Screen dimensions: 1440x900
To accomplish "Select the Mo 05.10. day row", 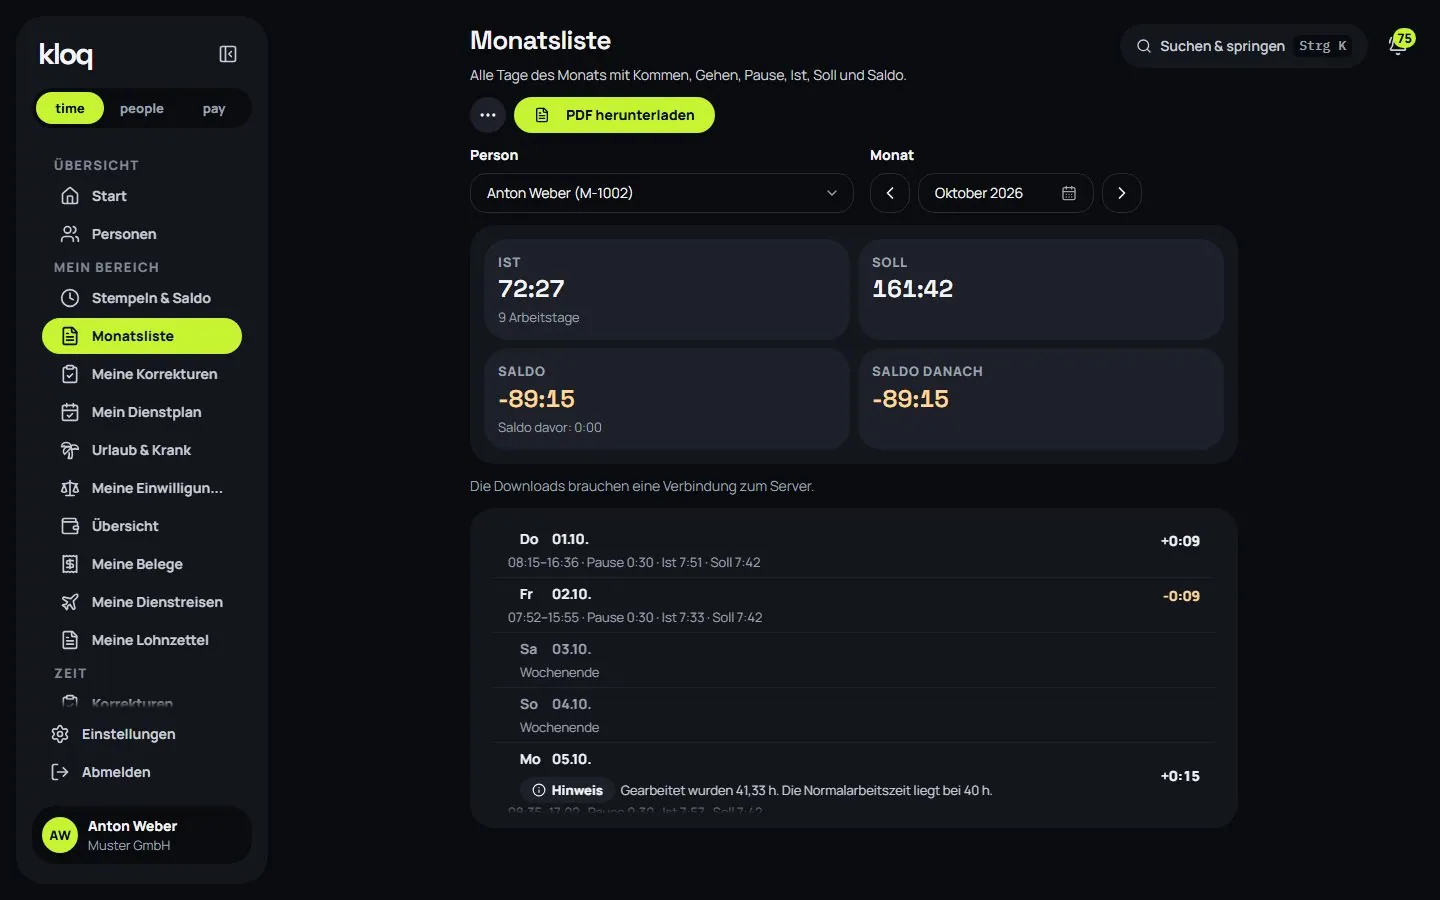I will click(853, 778).
